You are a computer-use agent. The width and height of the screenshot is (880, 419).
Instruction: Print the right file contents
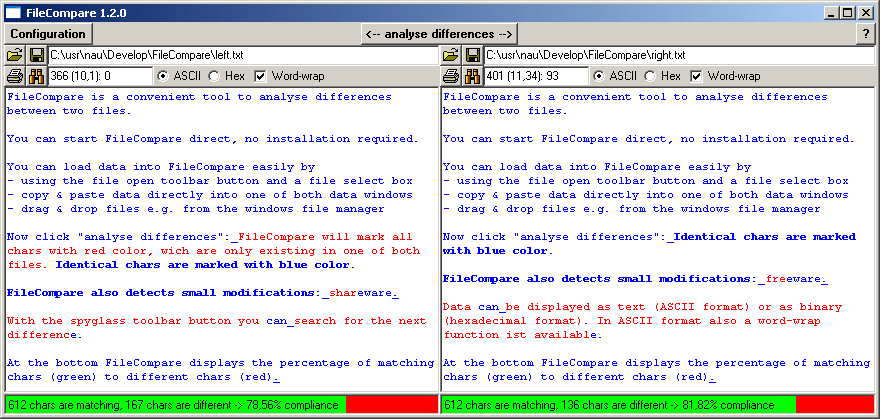tap(451, 75)
